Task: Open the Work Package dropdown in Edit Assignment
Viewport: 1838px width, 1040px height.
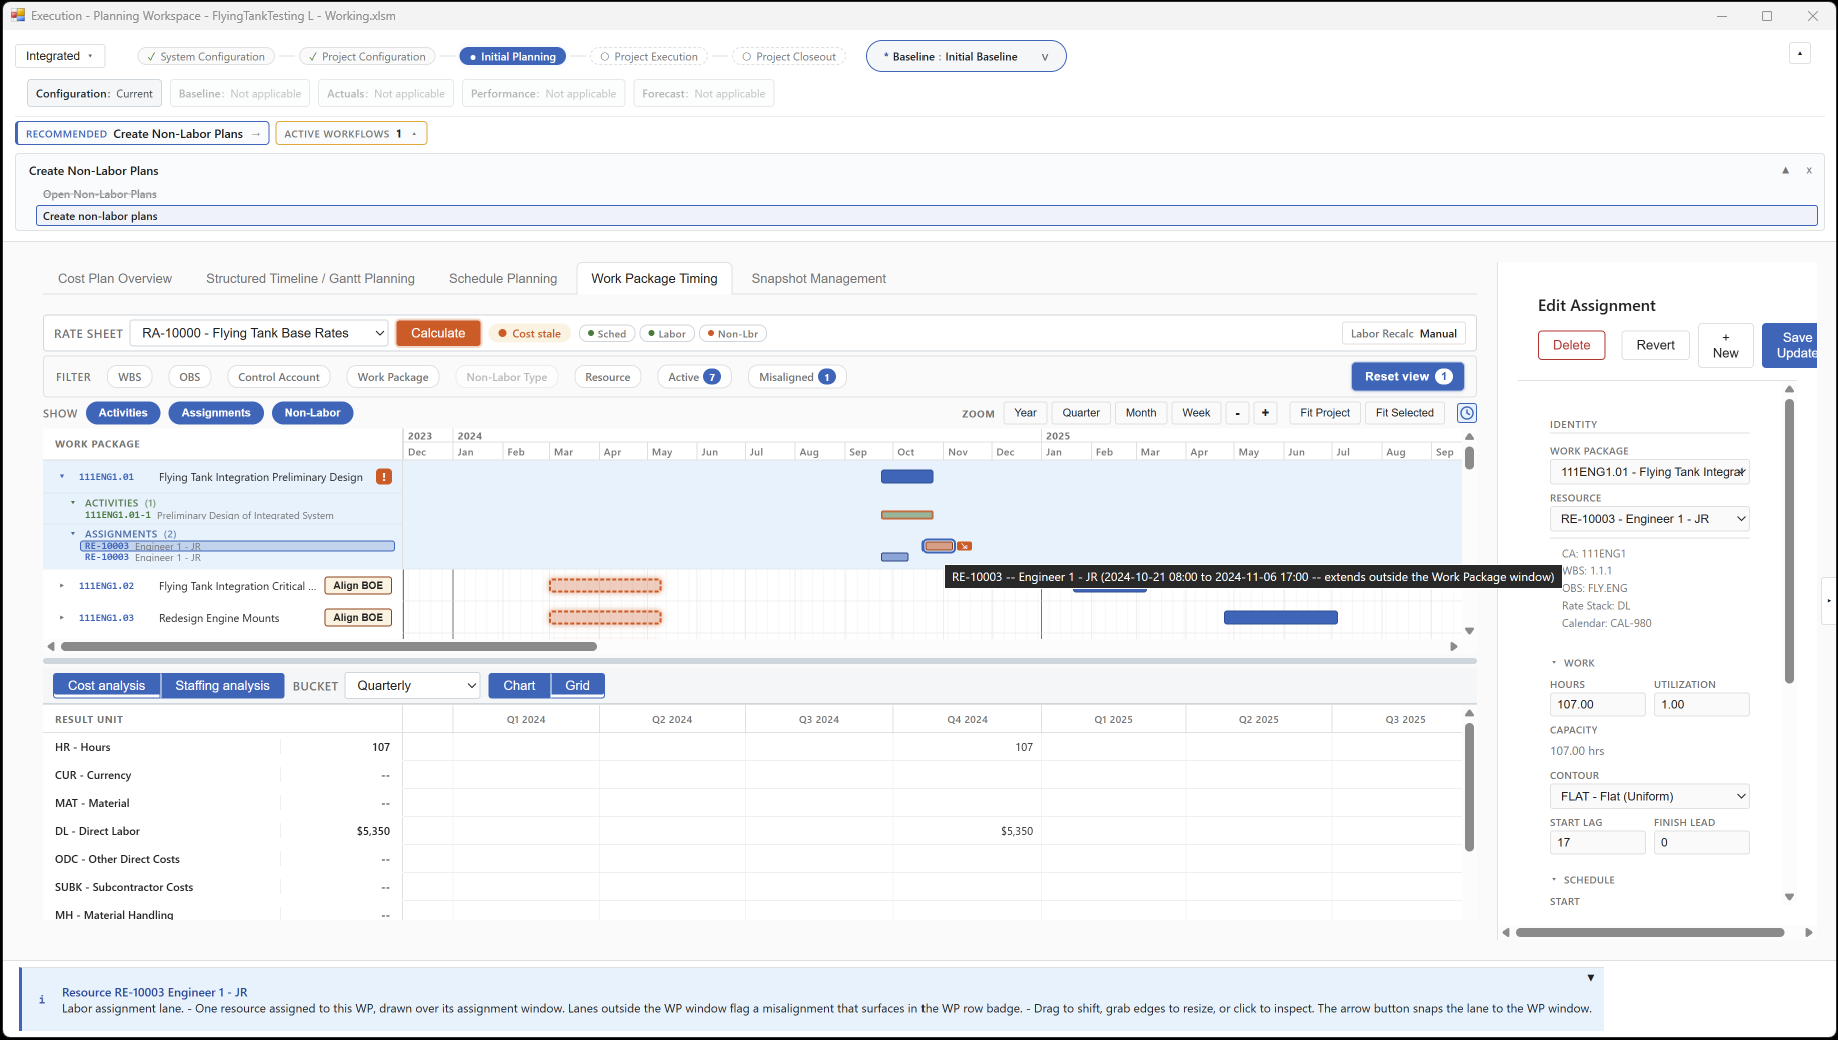Action: tap(1650, 472)
